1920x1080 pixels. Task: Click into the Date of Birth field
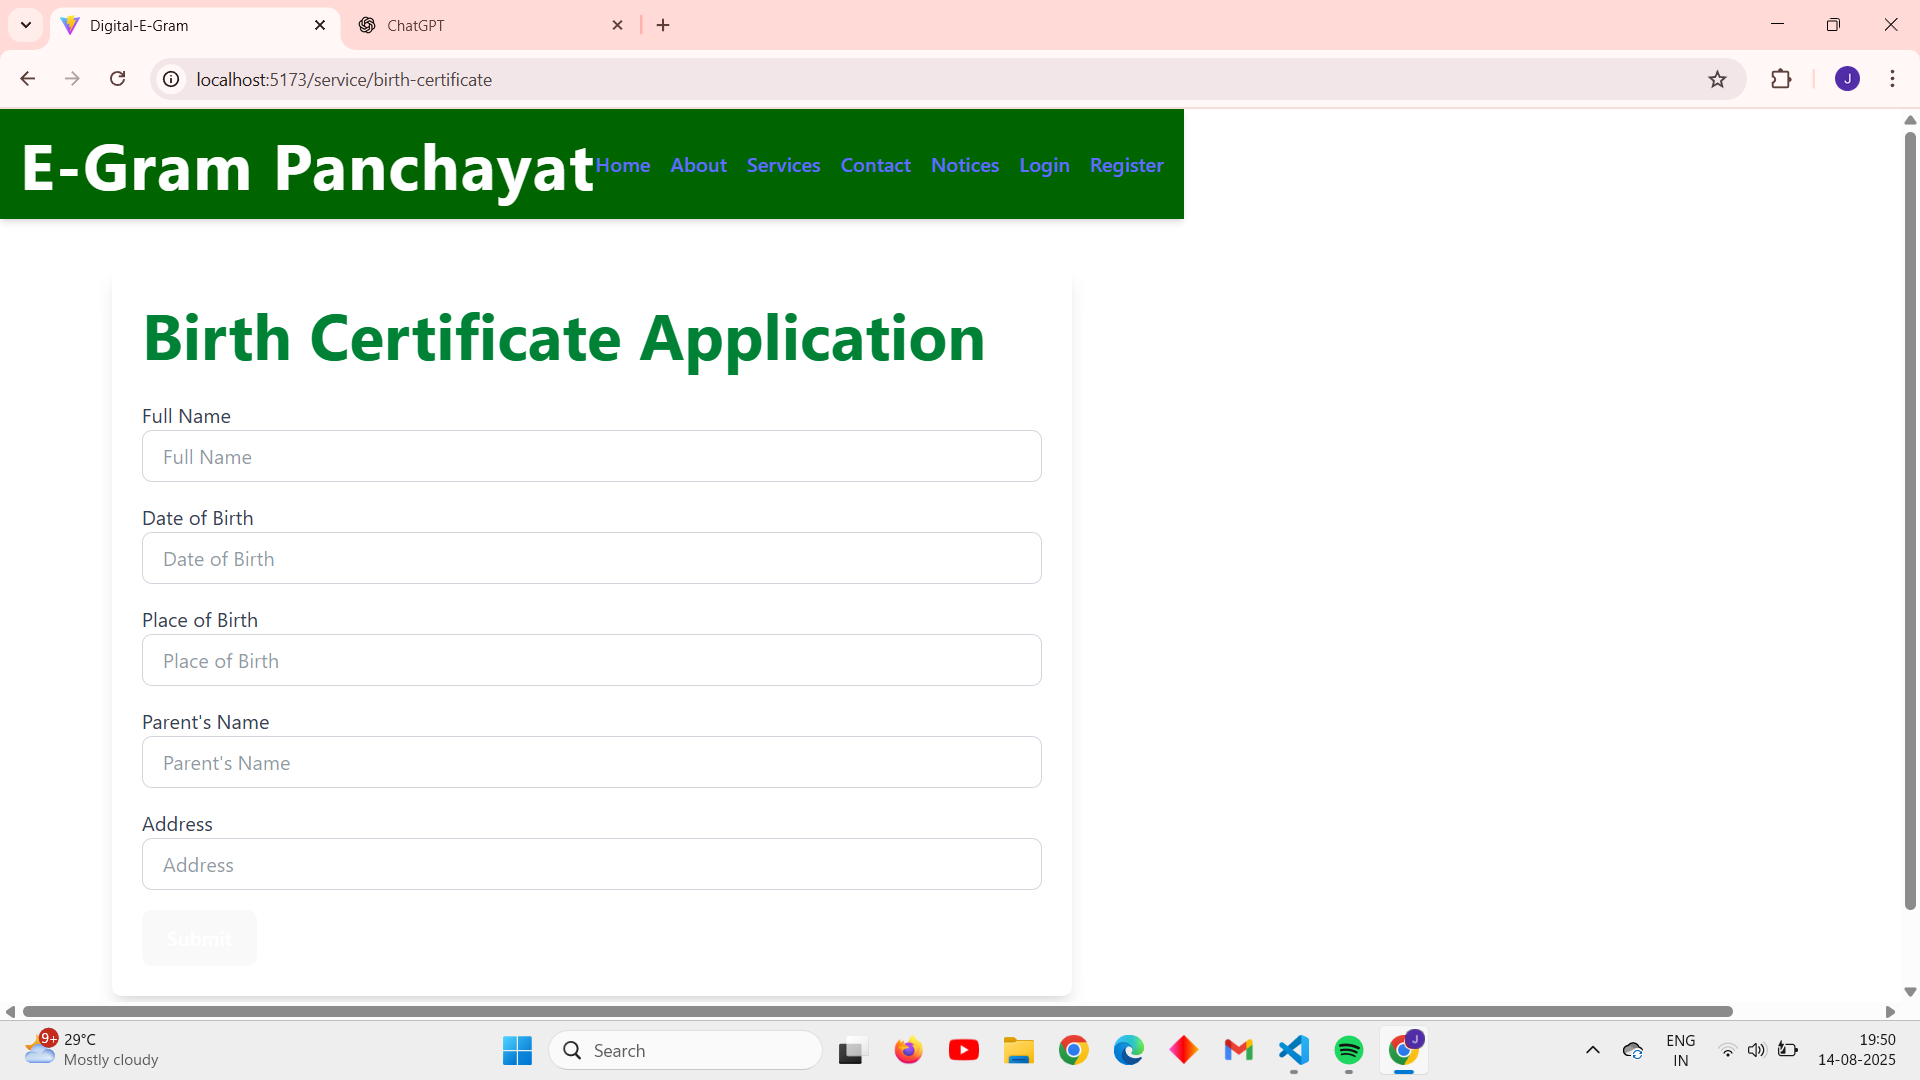click(x=591, y=559)
